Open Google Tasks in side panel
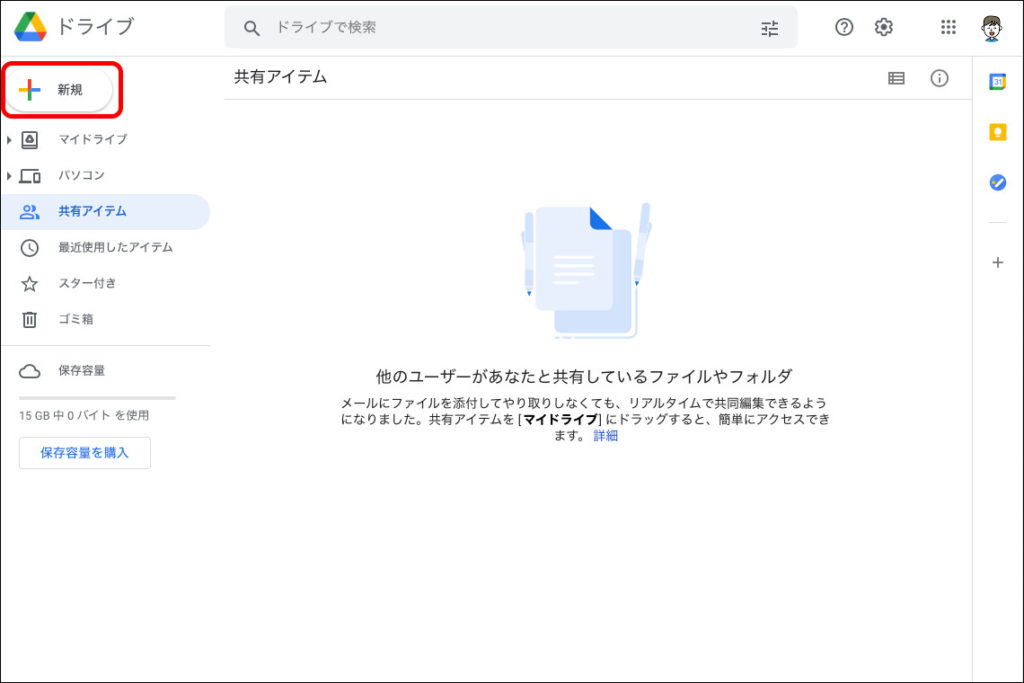Viewport: 1024px width, 683px height. 997,182
